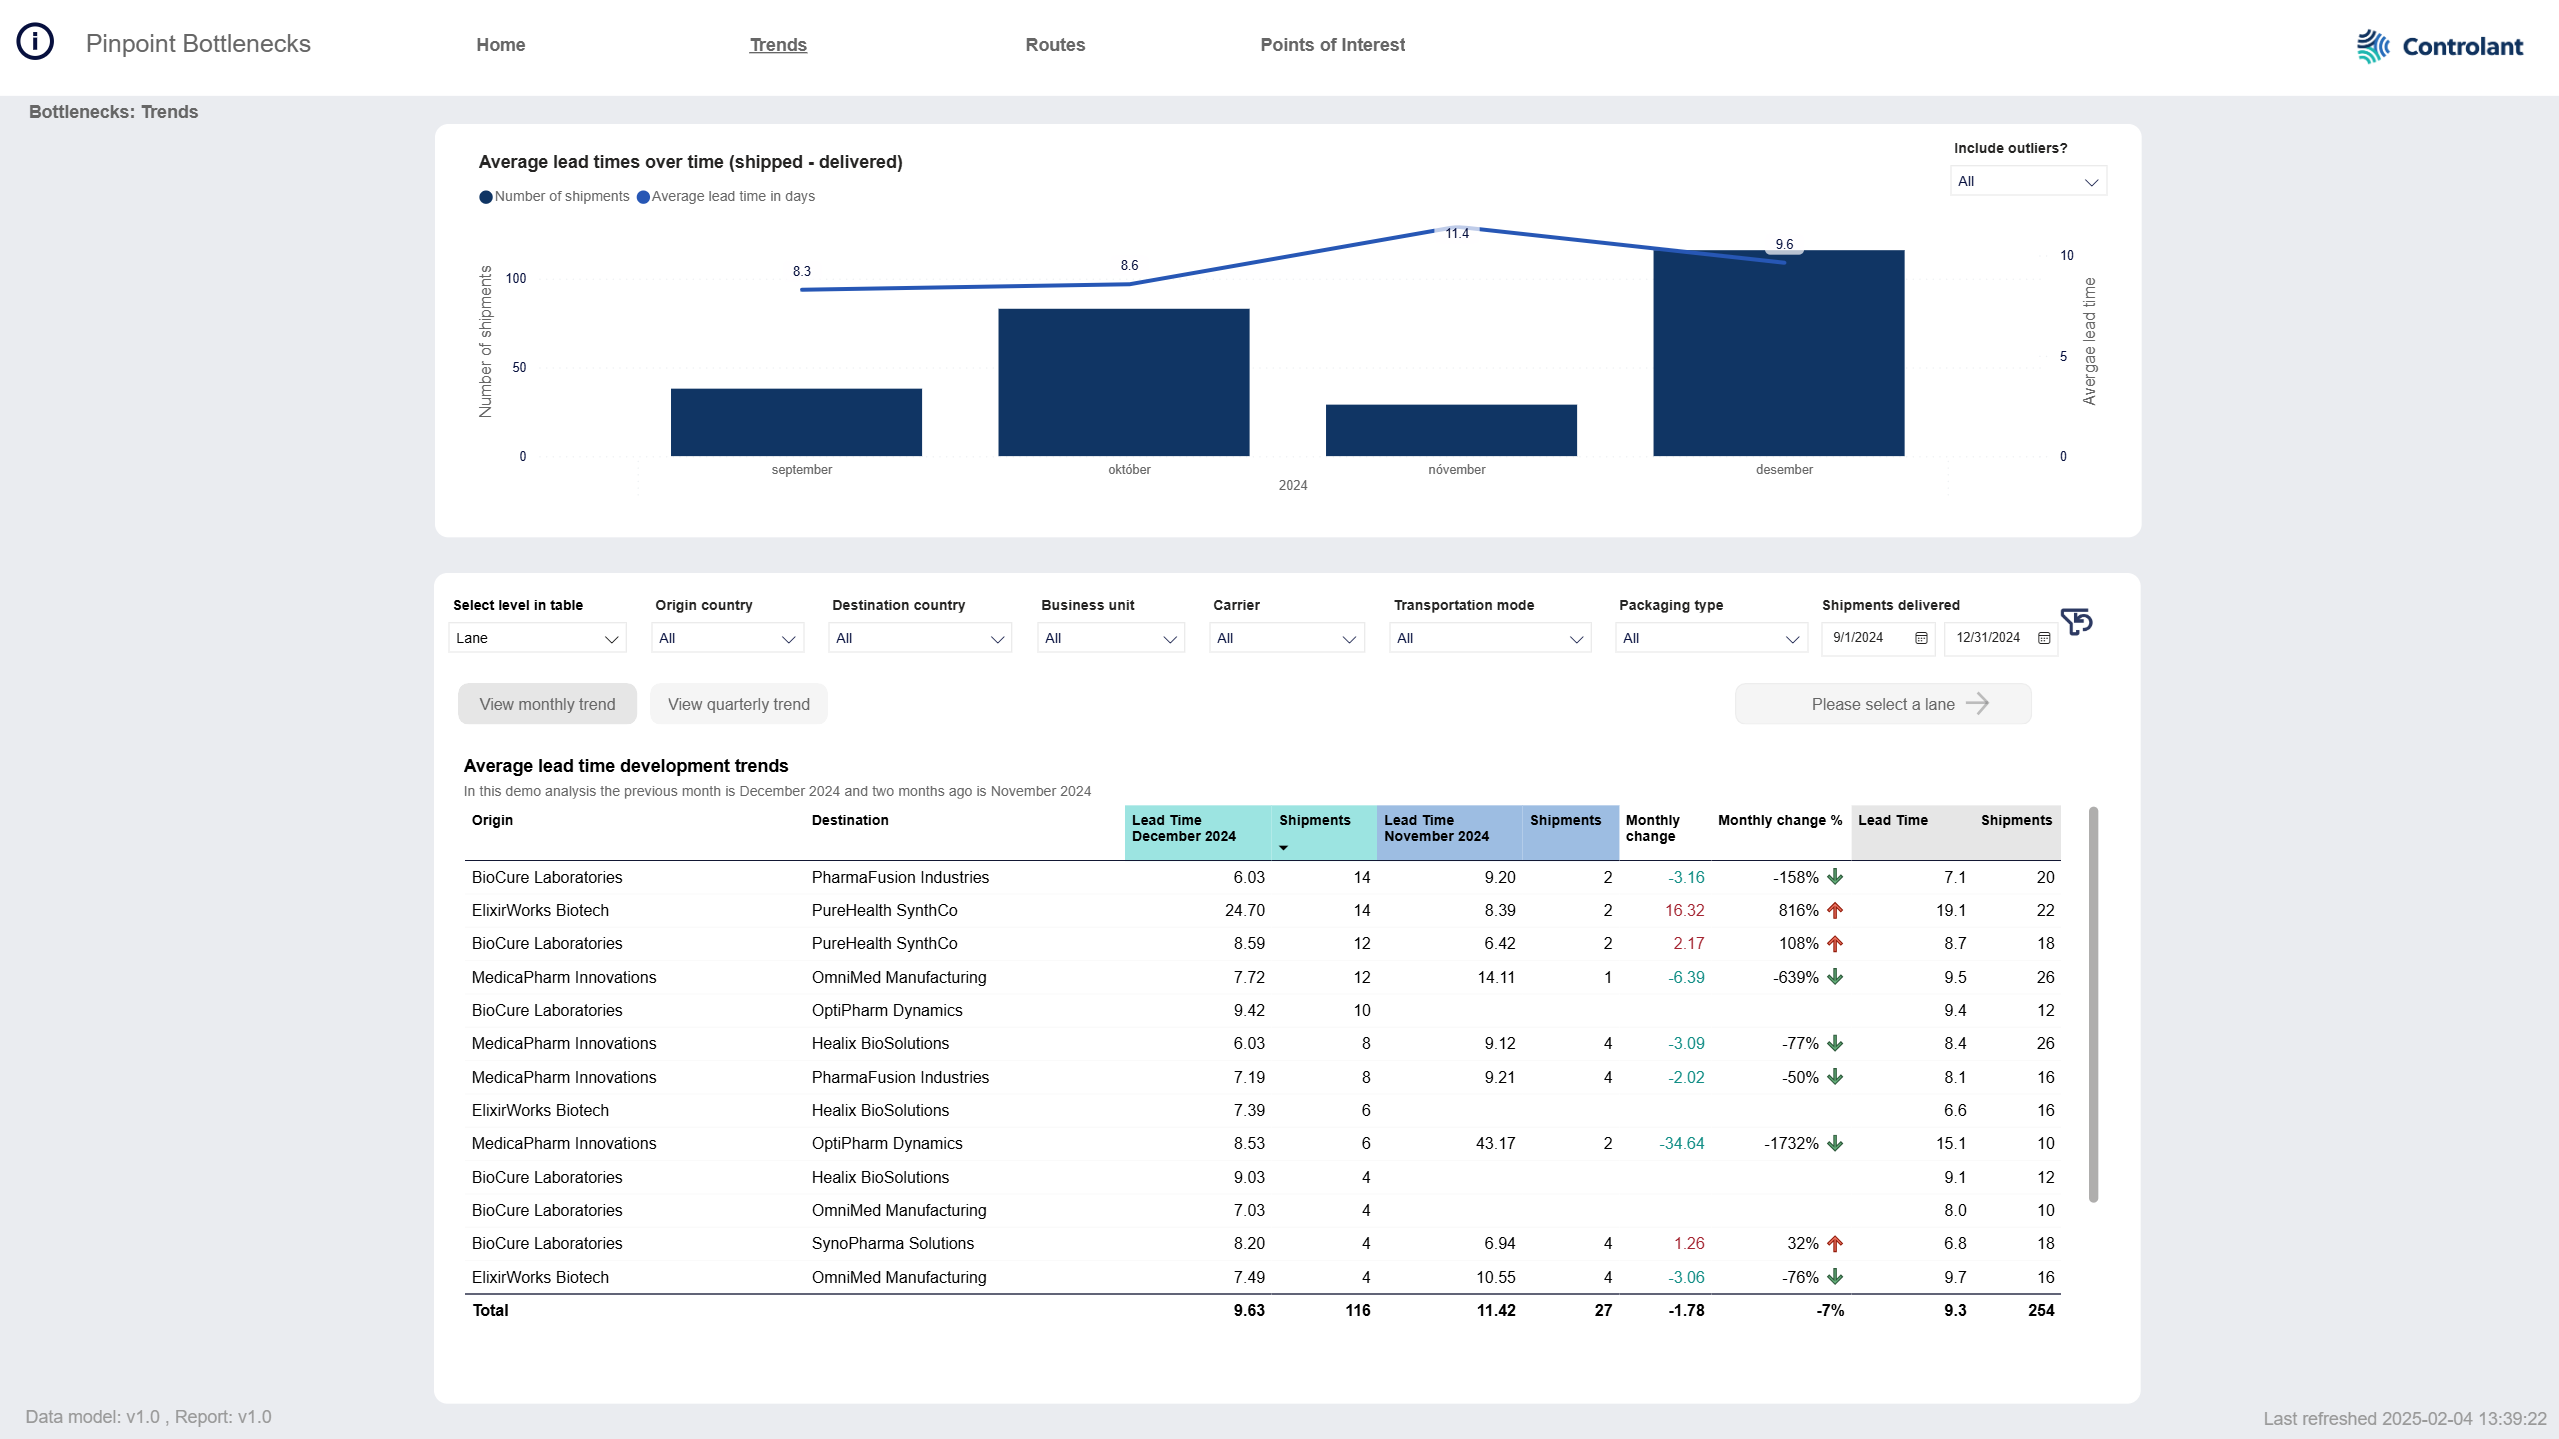The height and width of the screenshot is (1439, 2559).
Task: Click the Destination country filter dropdown
Action: (917, 636)
